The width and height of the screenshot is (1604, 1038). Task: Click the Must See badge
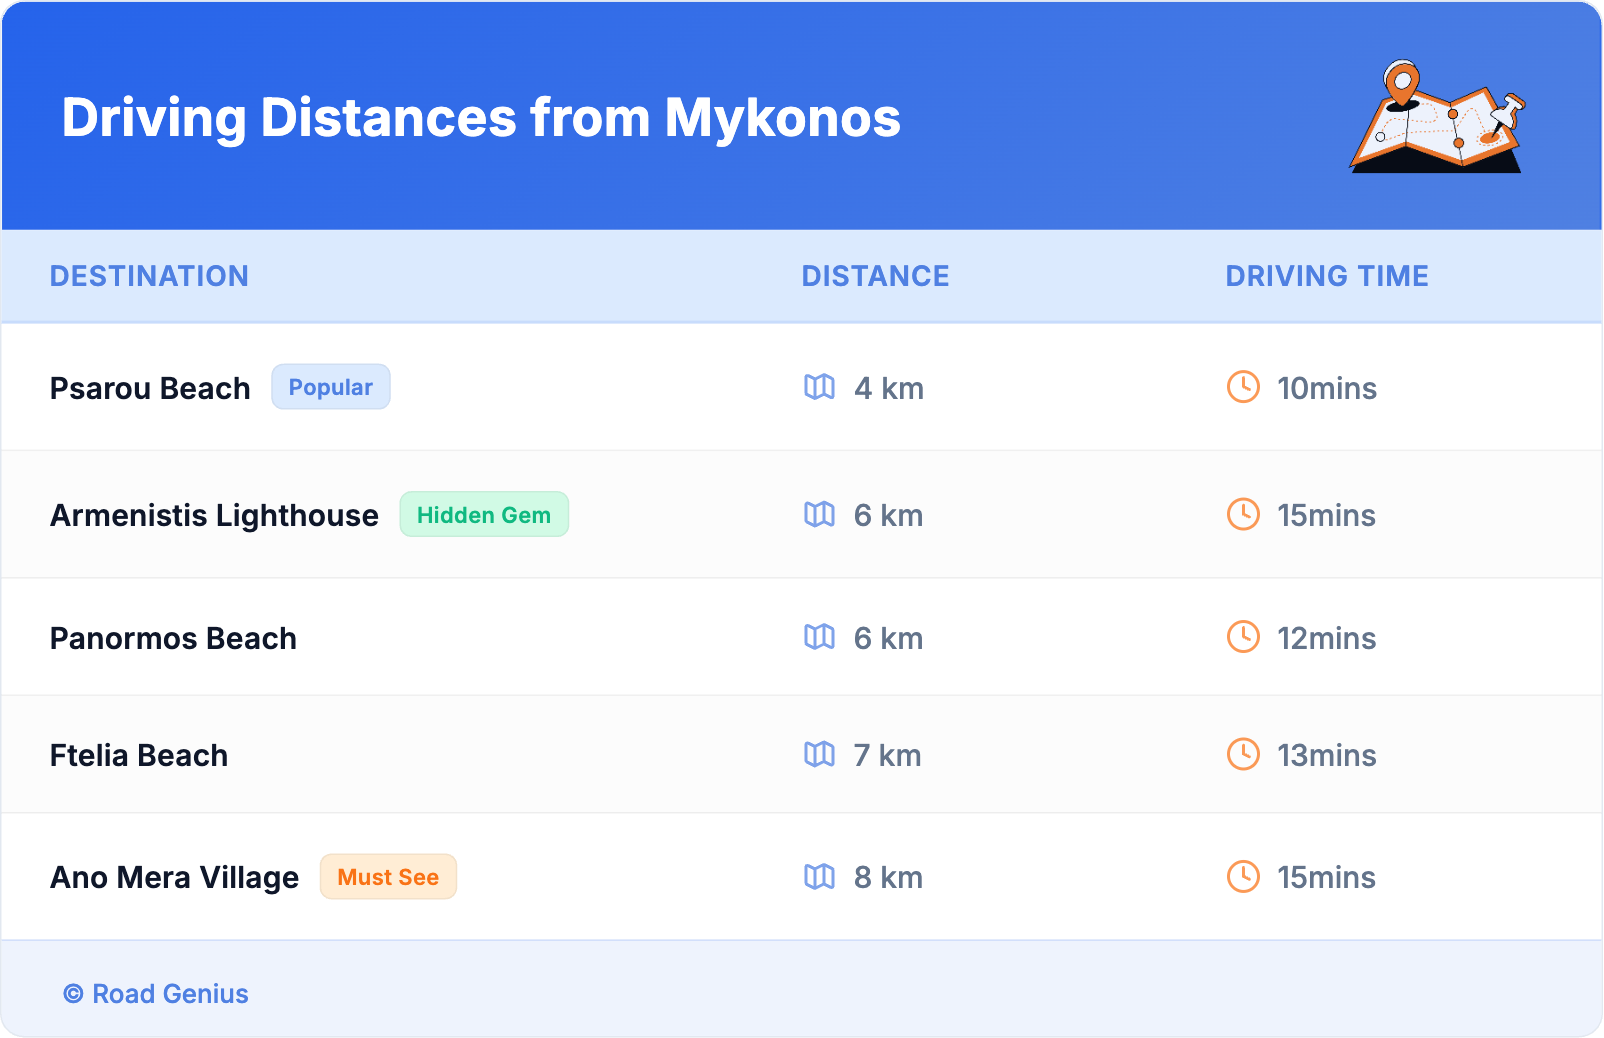[x=388, y=877]
